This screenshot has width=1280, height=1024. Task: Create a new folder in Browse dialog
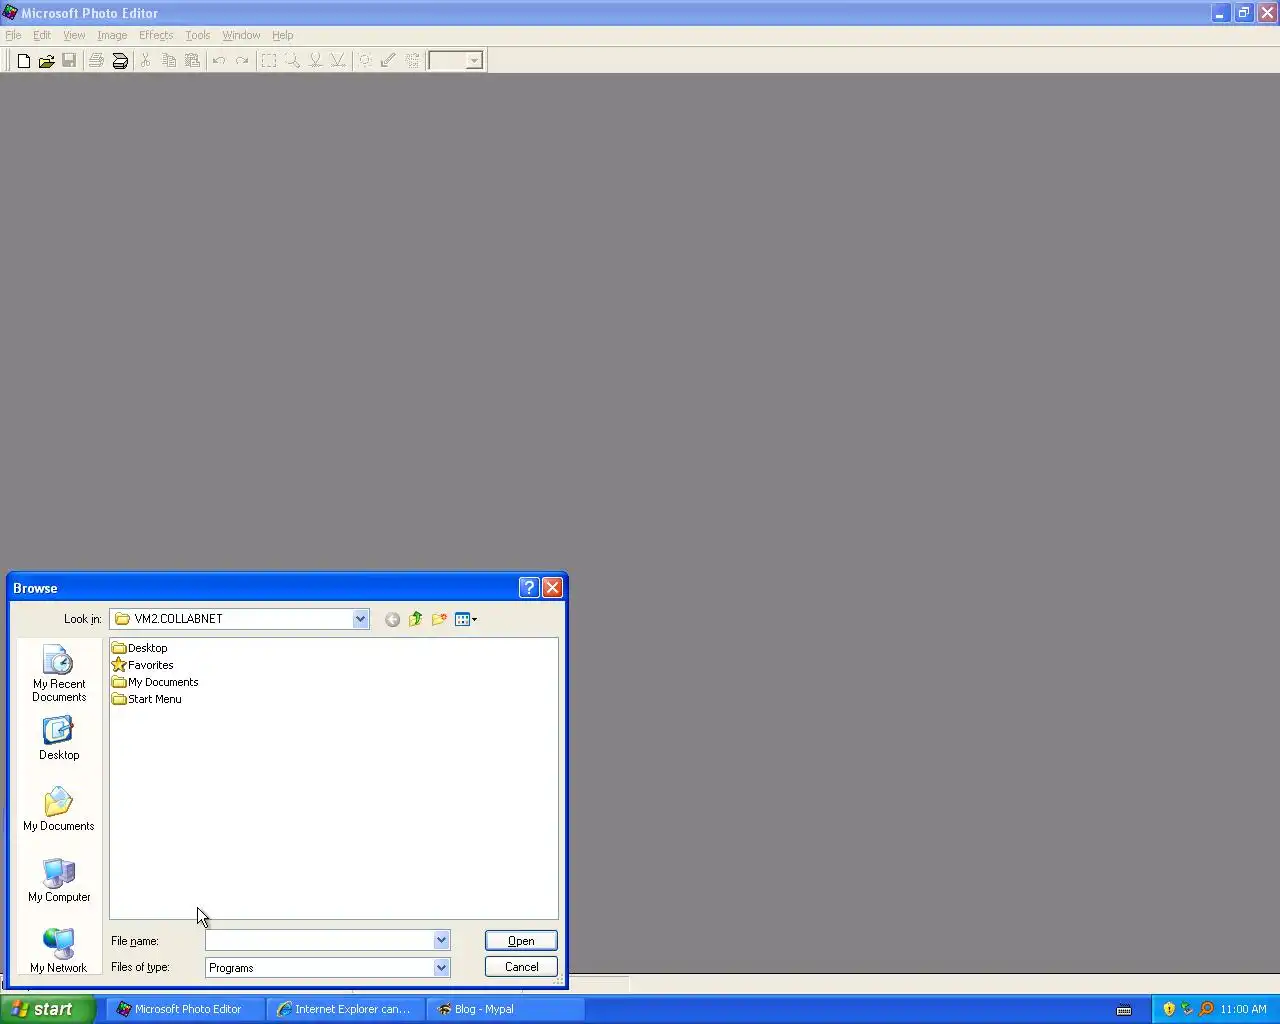pyautogui.click(x=439, y=620)
